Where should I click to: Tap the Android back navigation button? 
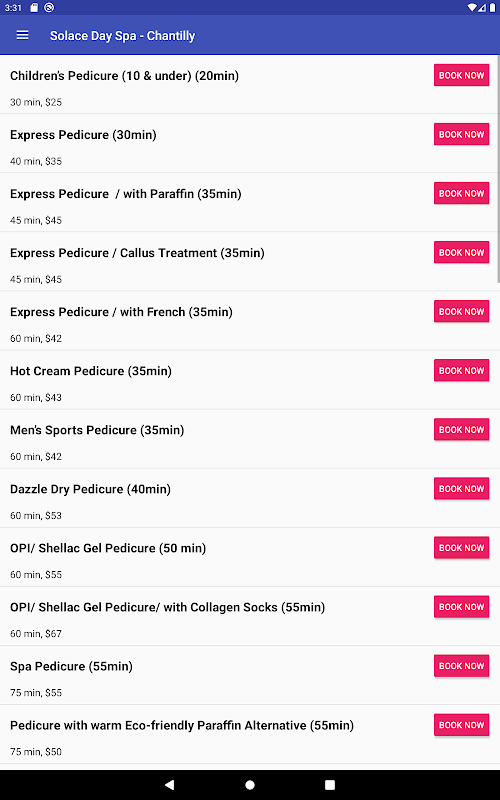169,785
